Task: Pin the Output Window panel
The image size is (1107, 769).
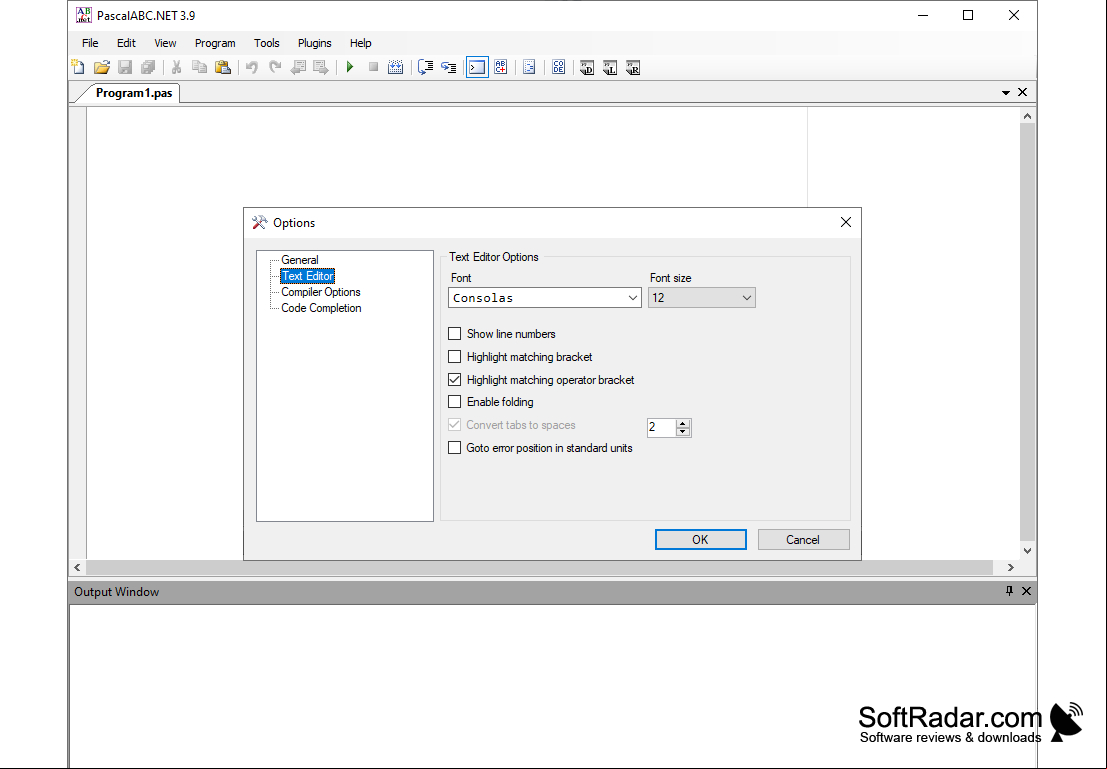Action: (x=1009, y=591)
